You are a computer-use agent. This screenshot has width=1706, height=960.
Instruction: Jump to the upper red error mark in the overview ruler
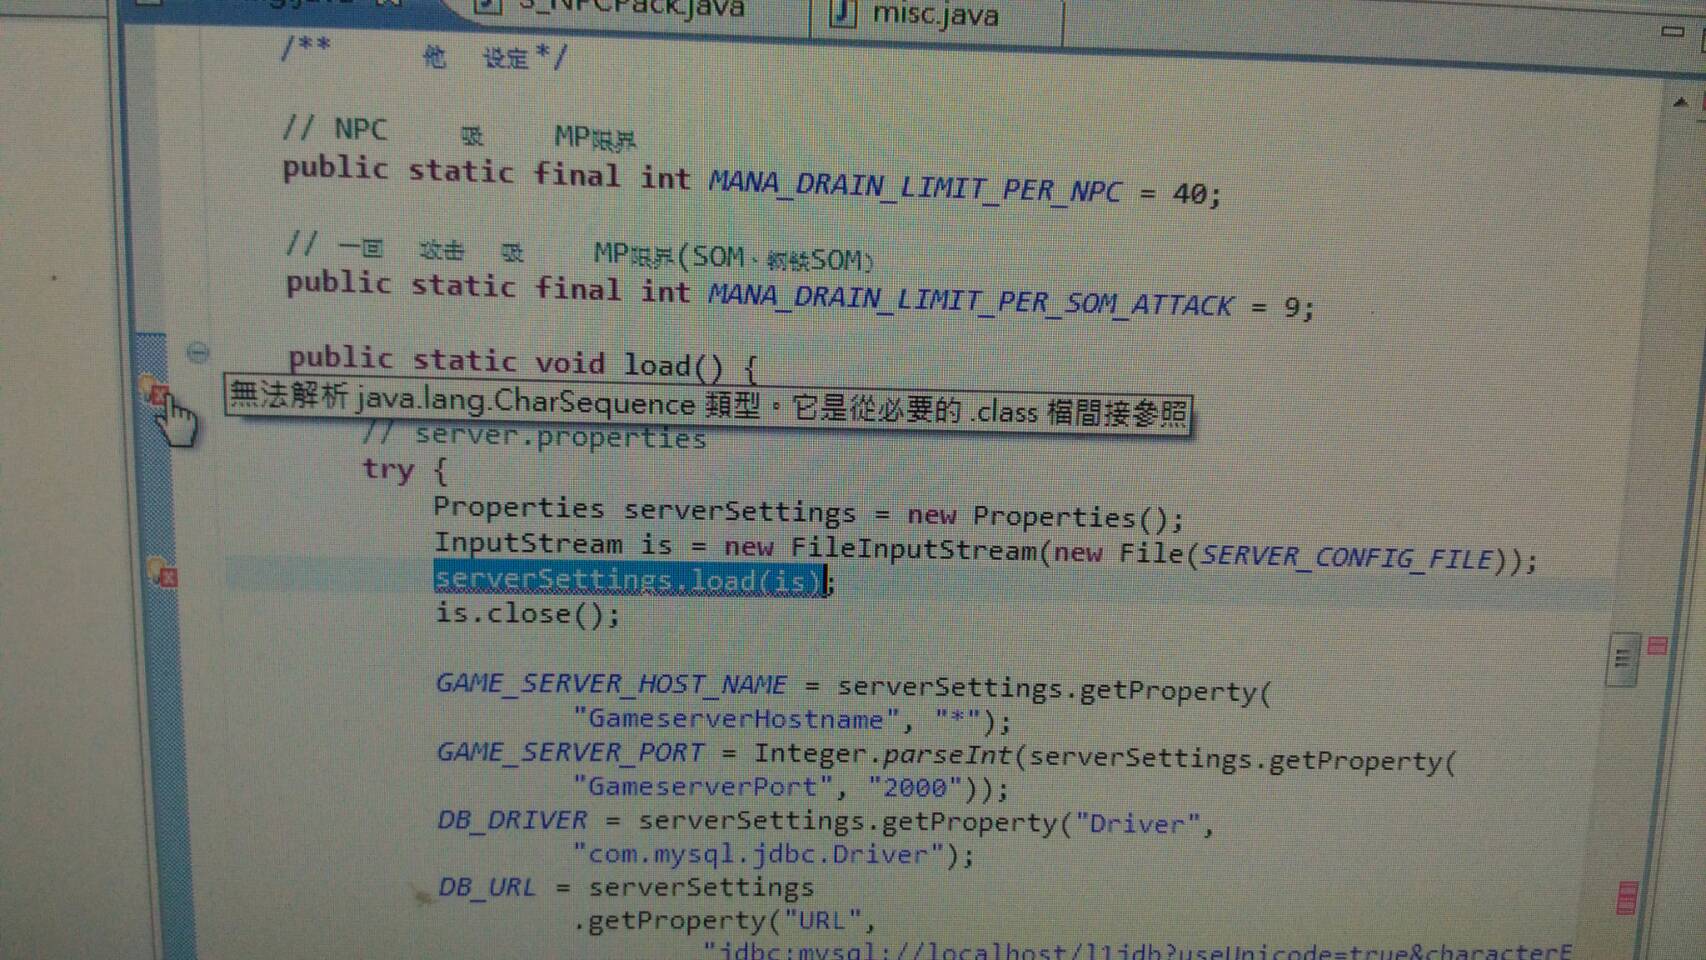[1657, 646]
